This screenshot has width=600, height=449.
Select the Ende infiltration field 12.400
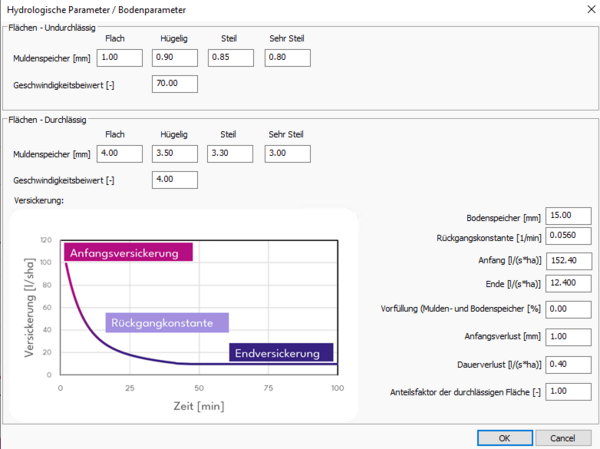click(x=568, y=284)
